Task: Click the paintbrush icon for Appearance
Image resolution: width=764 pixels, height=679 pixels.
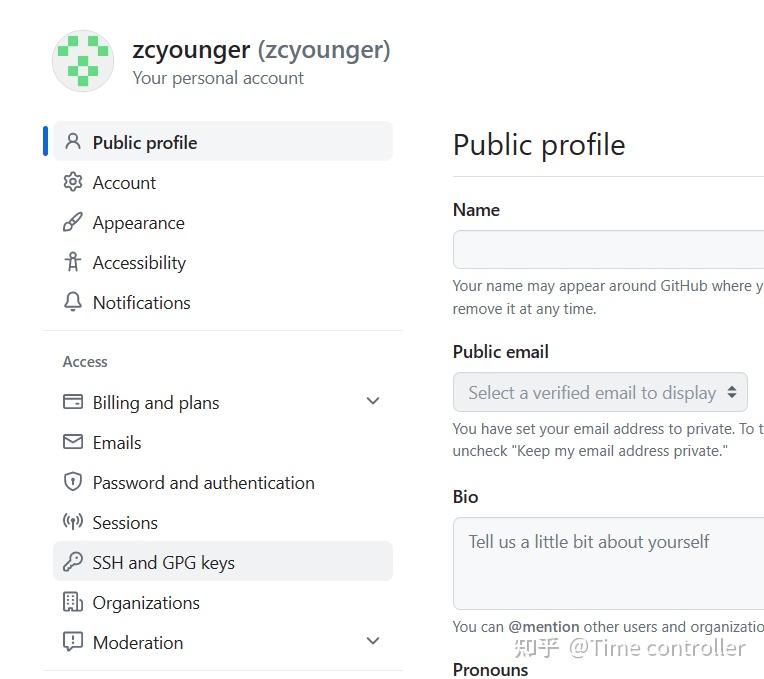Action: coord(72,222)
